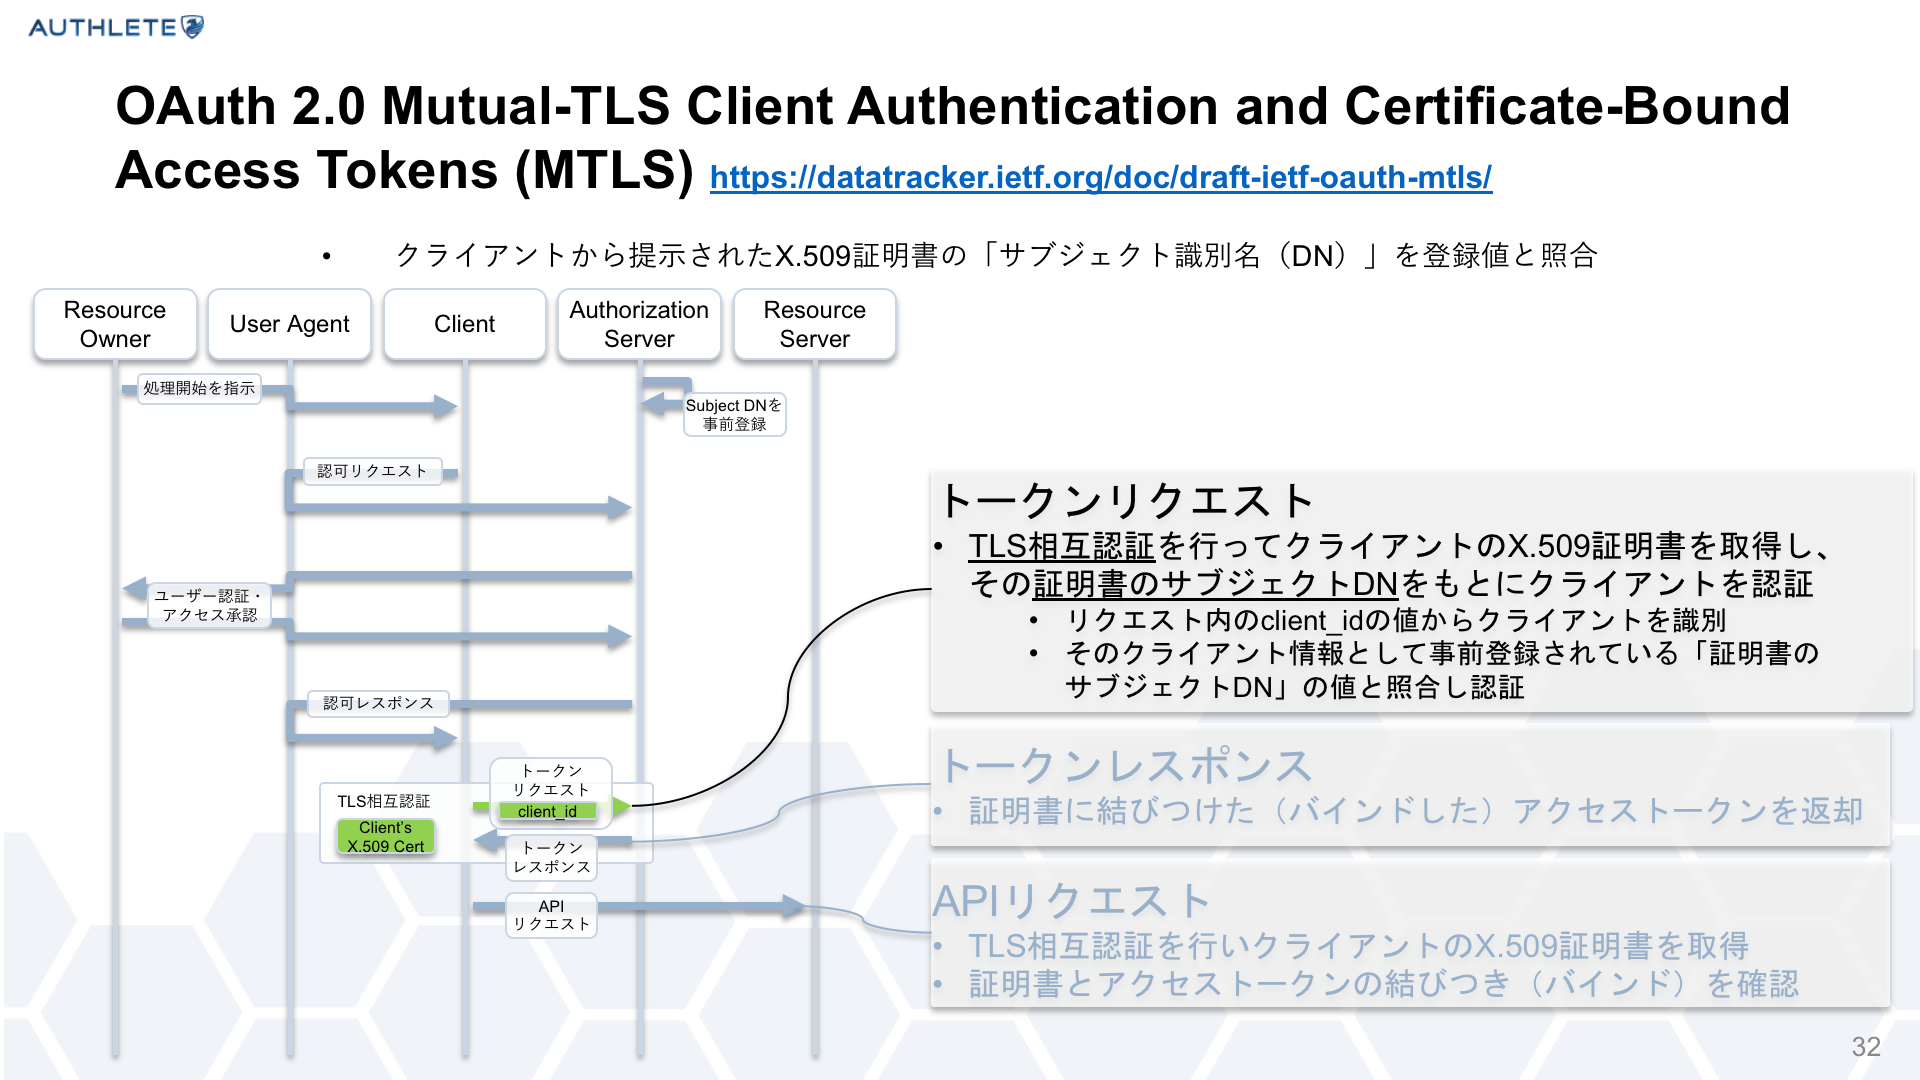Screen dimensions: 1920x1080
Task: Select the Resource Owner box
Action: coord(115,324)
